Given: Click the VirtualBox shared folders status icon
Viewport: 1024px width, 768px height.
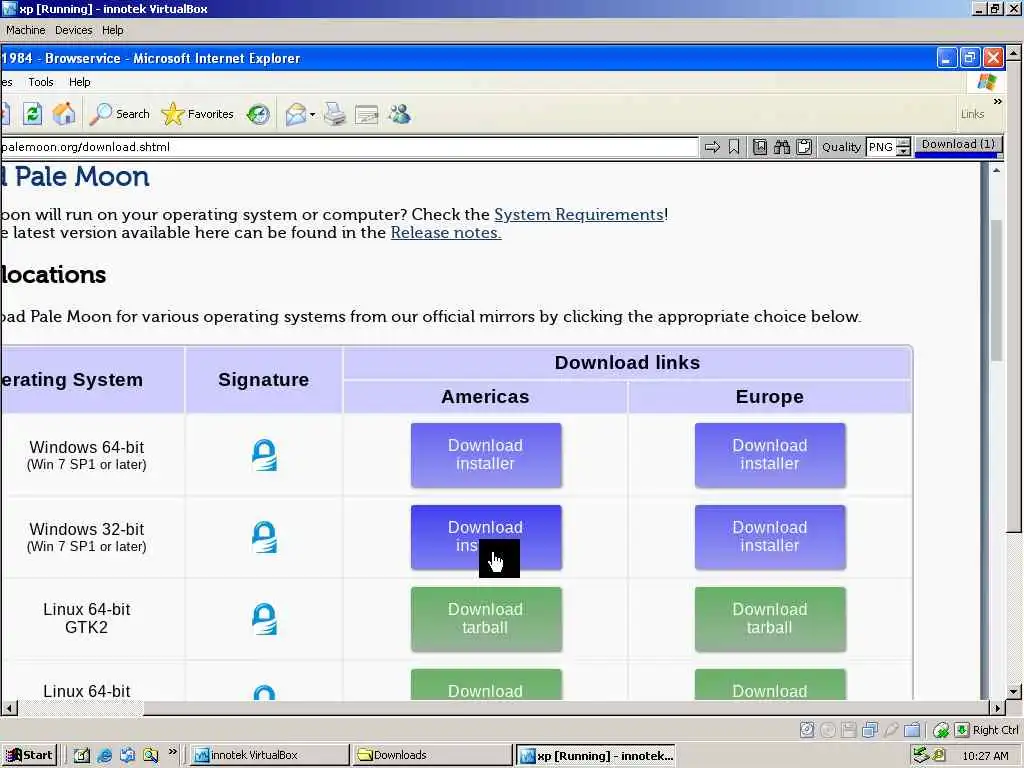Looking at the screenshot, I should coord(912,730).
